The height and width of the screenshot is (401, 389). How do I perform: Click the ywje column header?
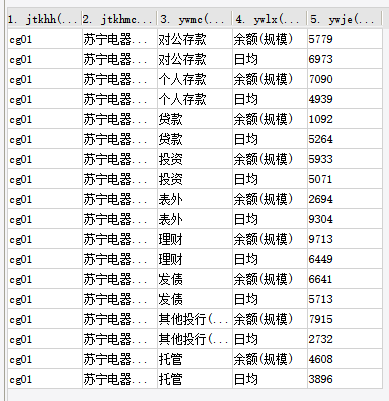345,19
